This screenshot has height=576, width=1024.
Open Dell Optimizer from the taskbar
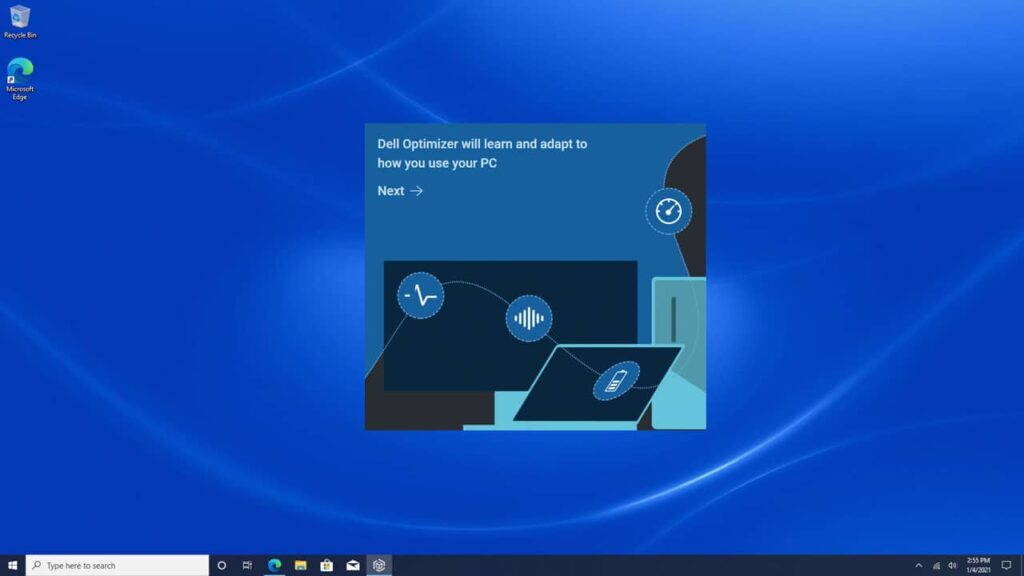tap(379, 564)
